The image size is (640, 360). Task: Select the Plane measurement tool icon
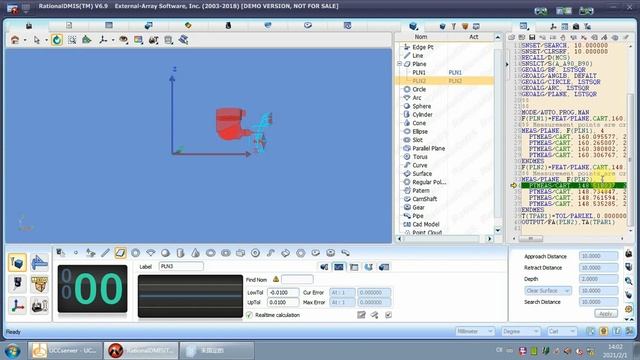tap(120, 253)
